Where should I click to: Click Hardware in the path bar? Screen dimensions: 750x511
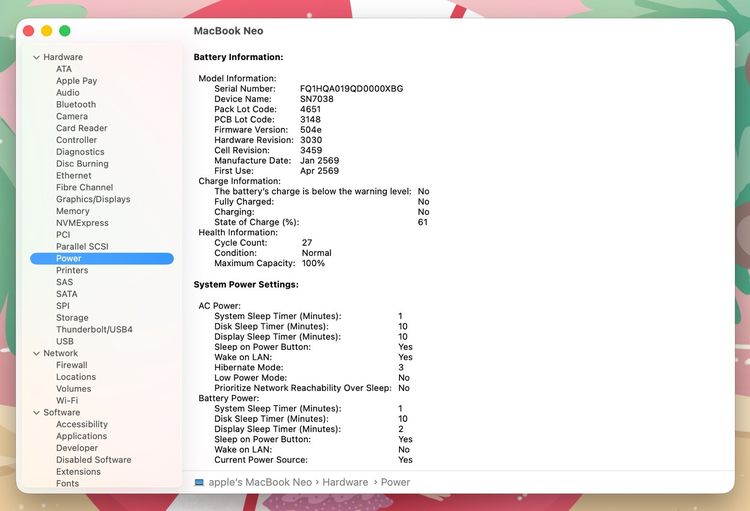345,482
